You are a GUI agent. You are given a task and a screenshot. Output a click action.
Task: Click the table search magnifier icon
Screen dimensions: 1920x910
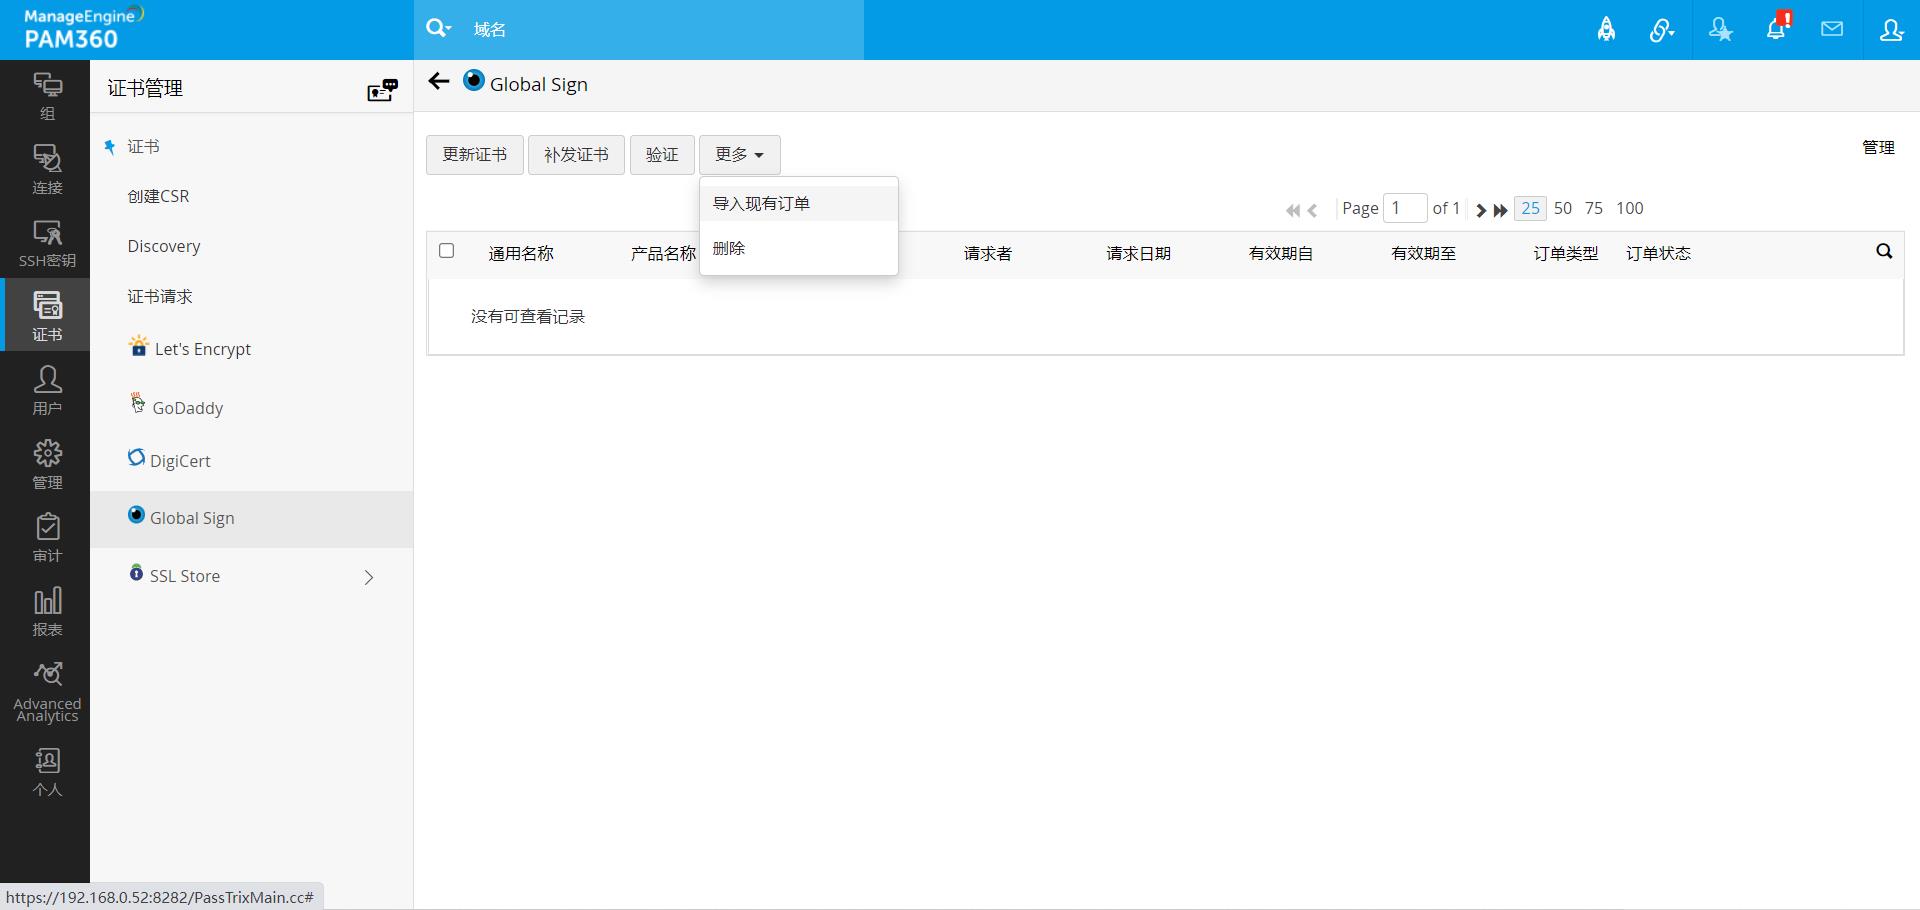[x=1884, y=251]
